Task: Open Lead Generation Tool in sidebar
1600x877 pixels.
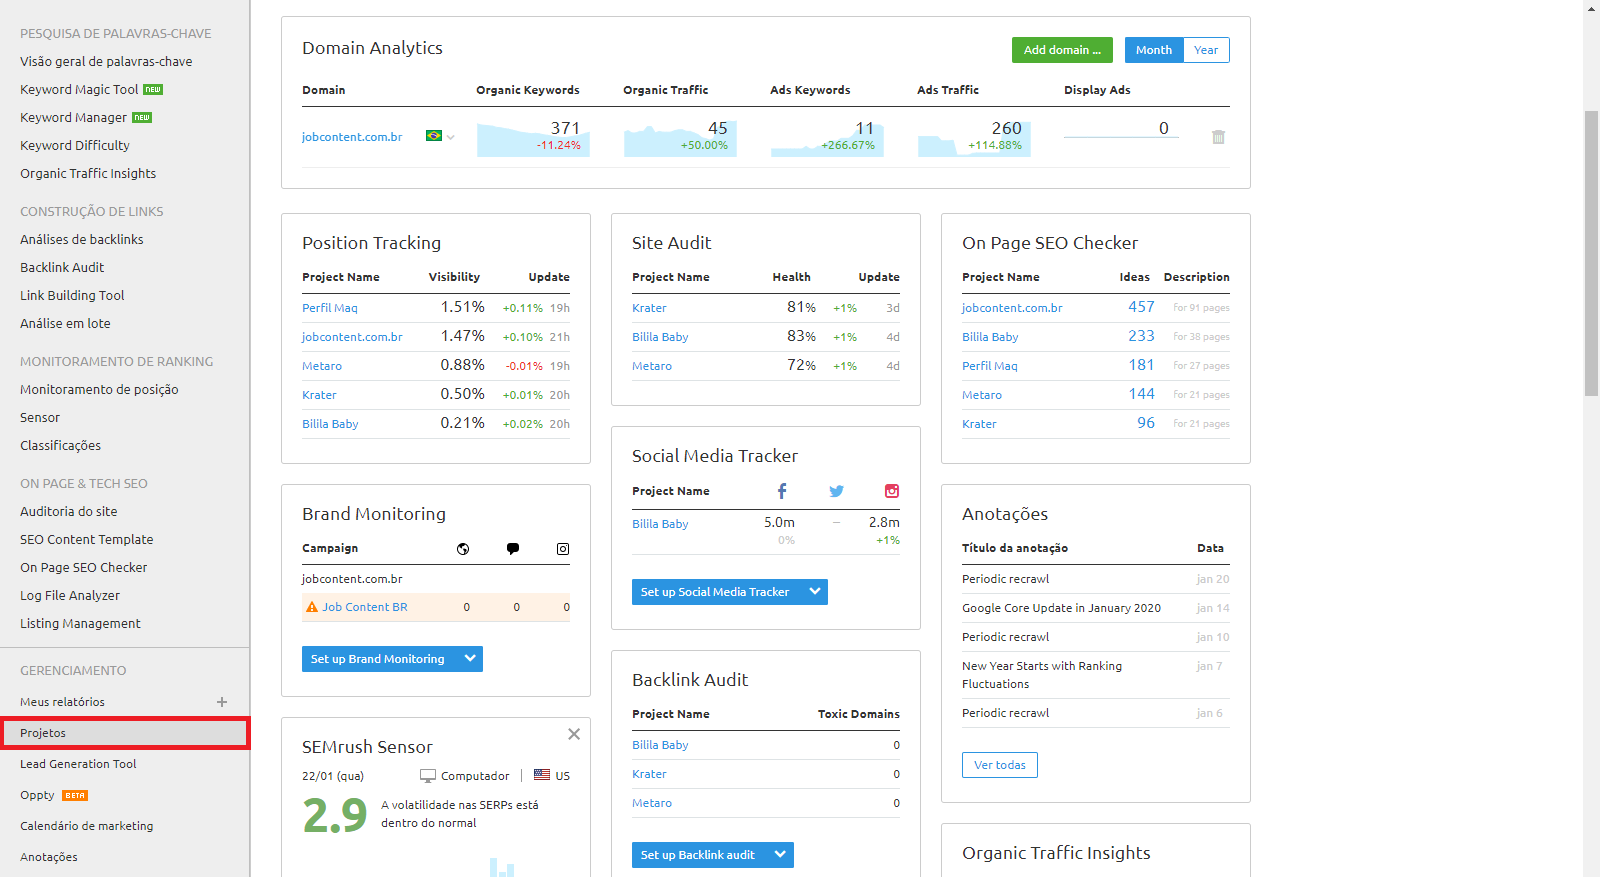Action: (78, 764)
